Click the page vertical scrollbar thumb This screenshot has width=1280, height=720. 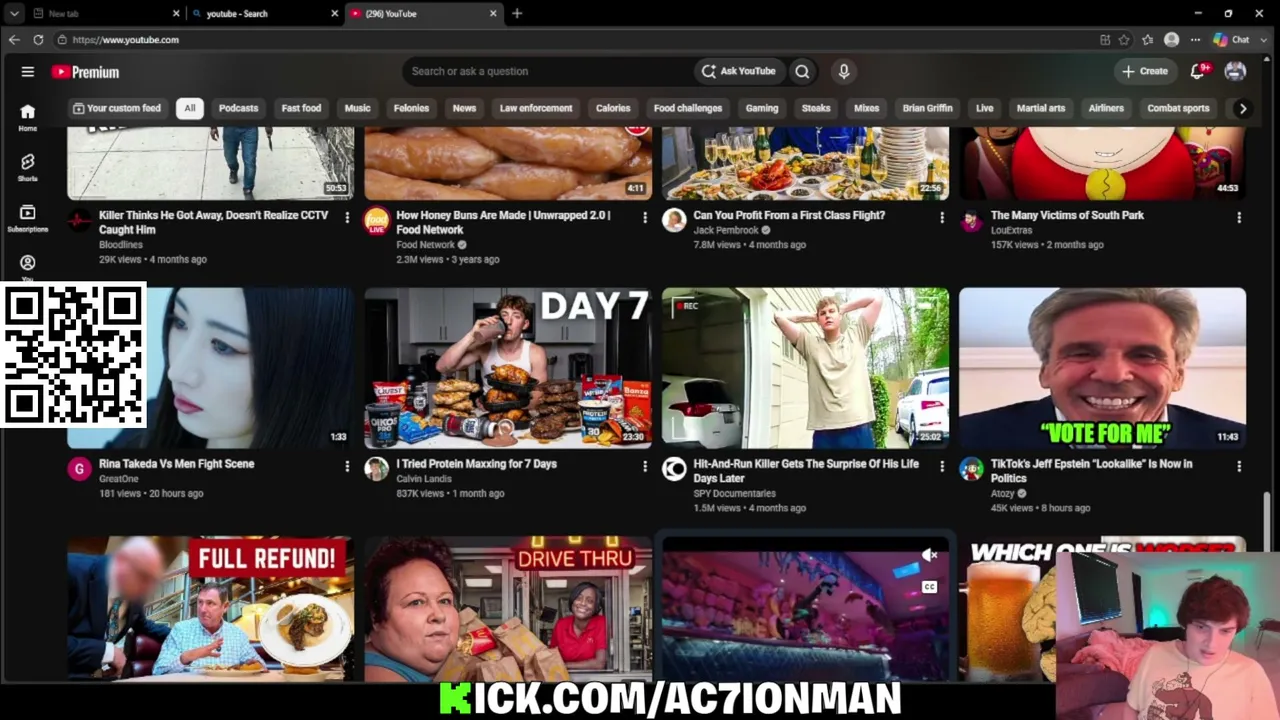pos(1268,520)
